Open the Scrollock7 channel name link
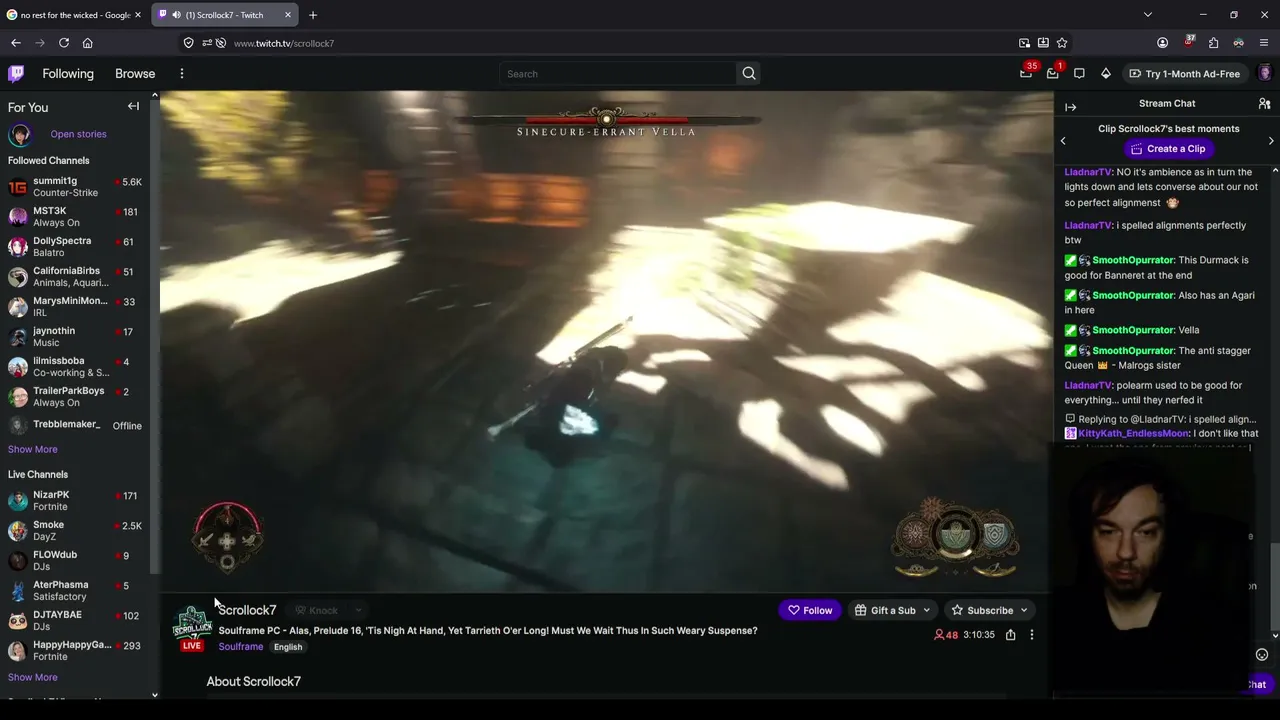The image size is (1280, 720). 247,610
